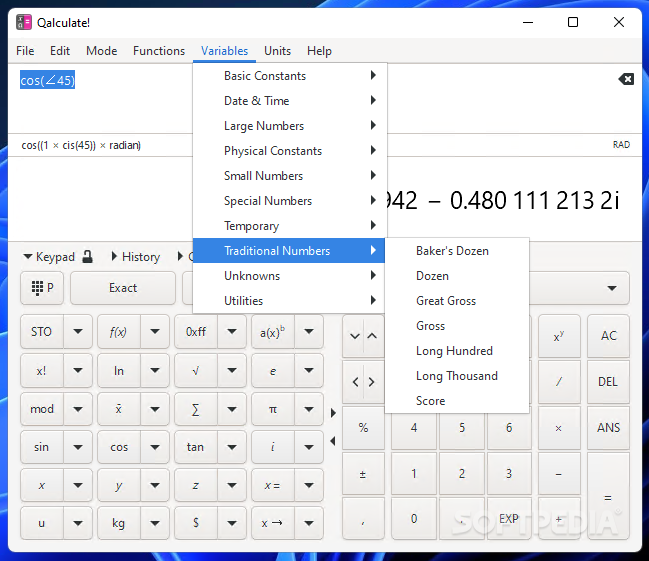The width and height of the screenshot is (649, 561).
Task: Open the Unknowns submenu
Action: [x=289, y=276]
